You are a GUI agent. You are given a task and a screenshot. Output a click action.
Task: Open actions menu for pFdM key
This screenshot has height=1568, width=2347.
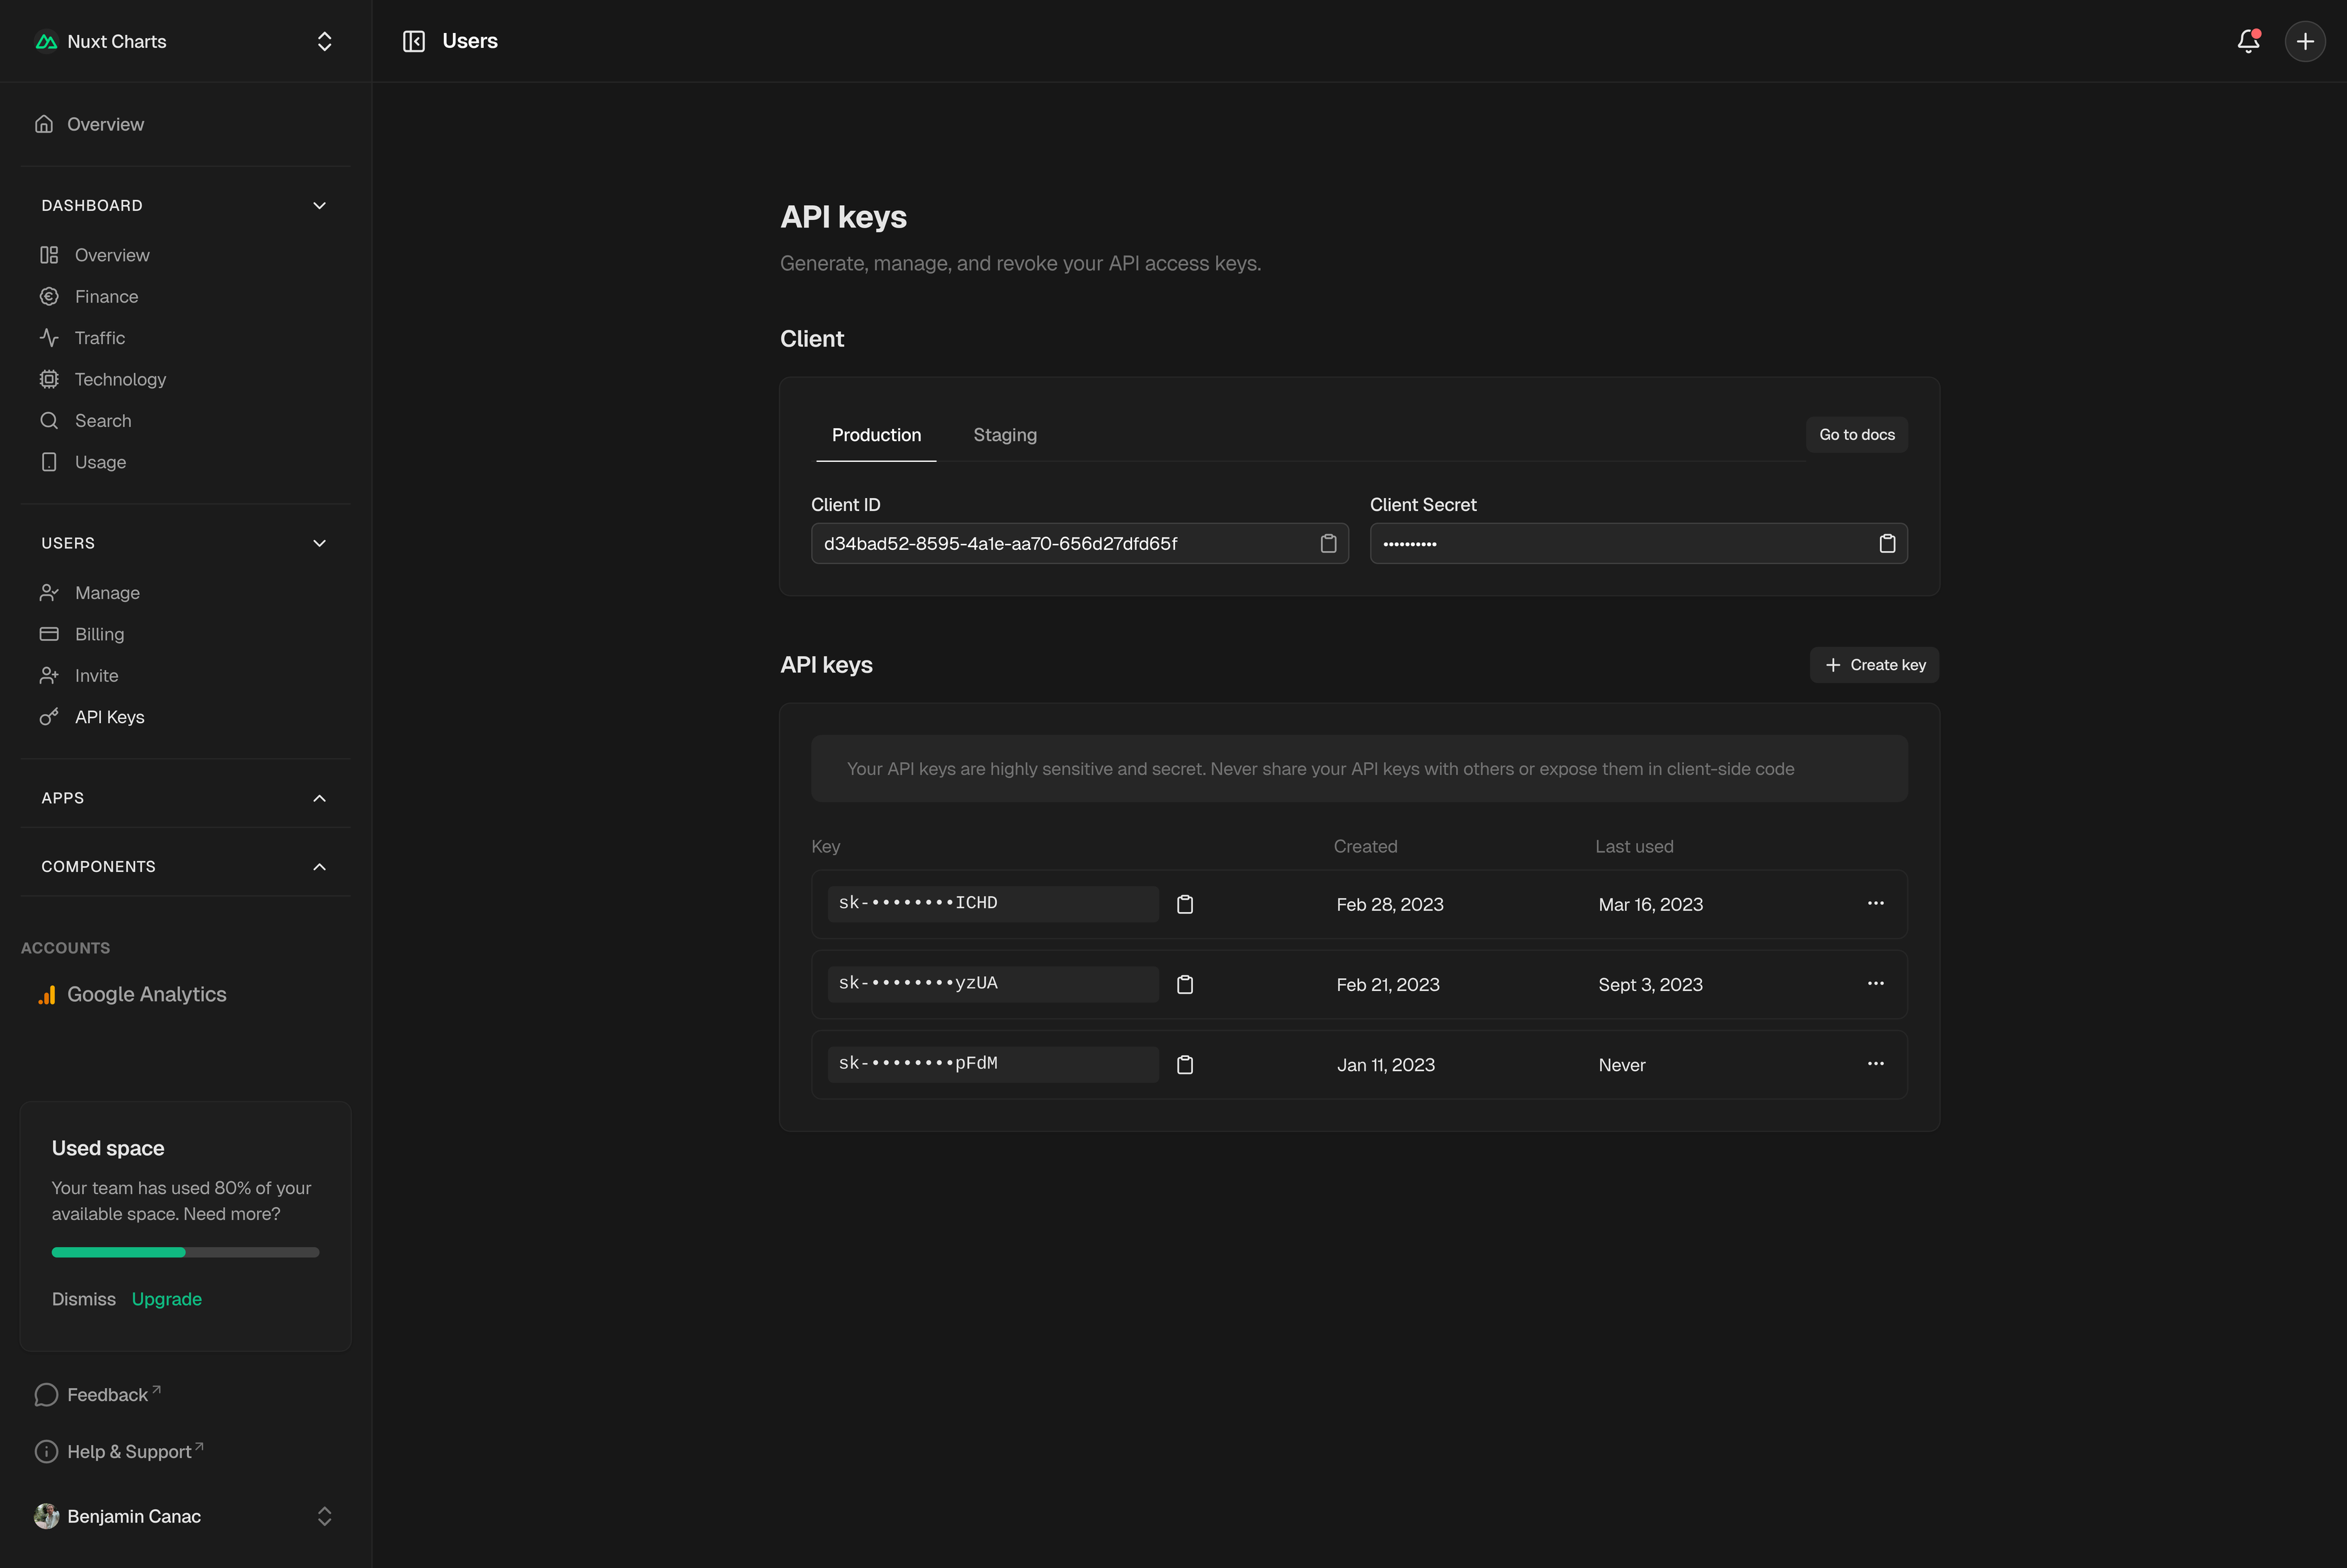pos(1875,1064)
